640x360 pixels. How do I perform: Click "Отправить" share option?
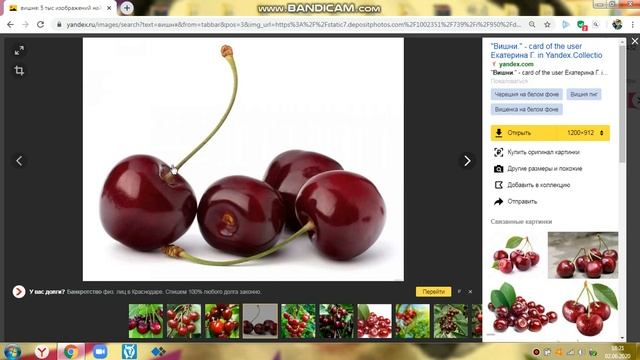coord(522,201)
